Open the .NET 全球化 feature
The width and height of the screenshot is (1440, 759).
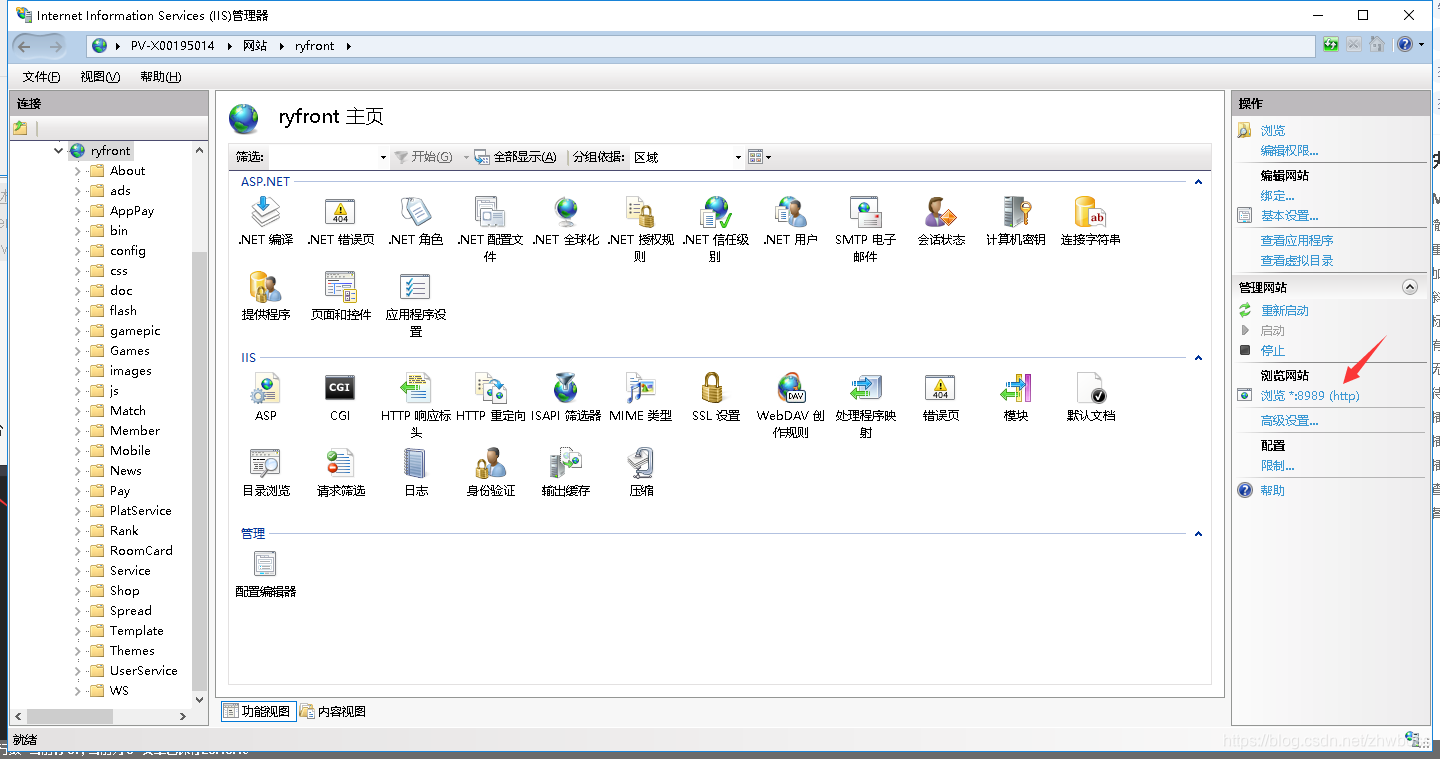[566, 221]
